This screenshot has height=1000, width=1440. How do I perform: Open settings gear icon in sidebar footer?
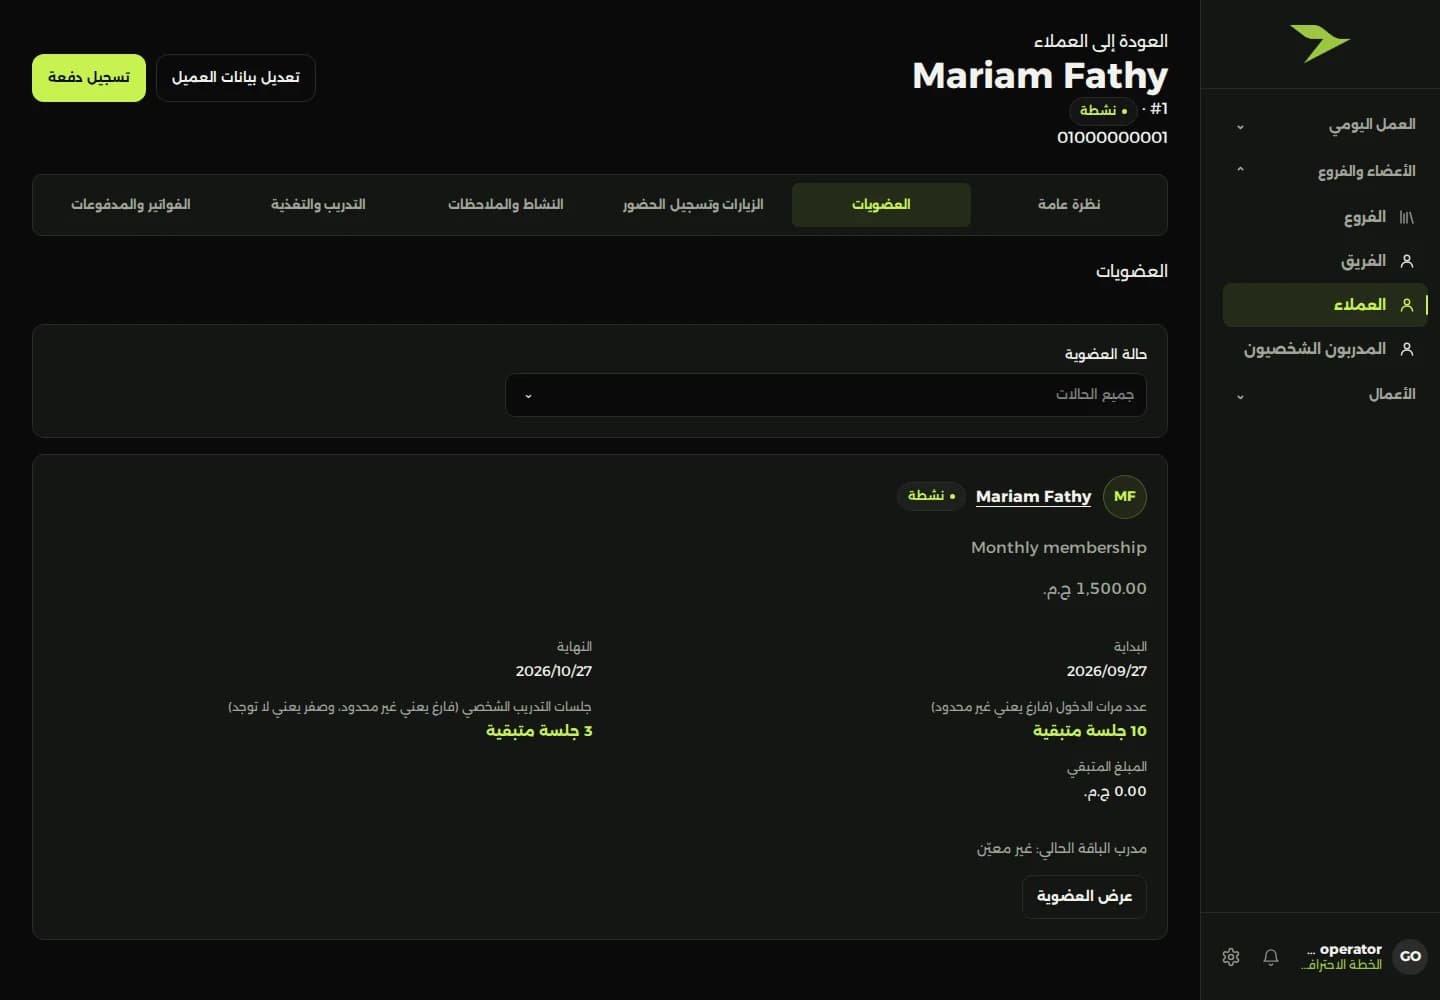tap(1231, 957)
